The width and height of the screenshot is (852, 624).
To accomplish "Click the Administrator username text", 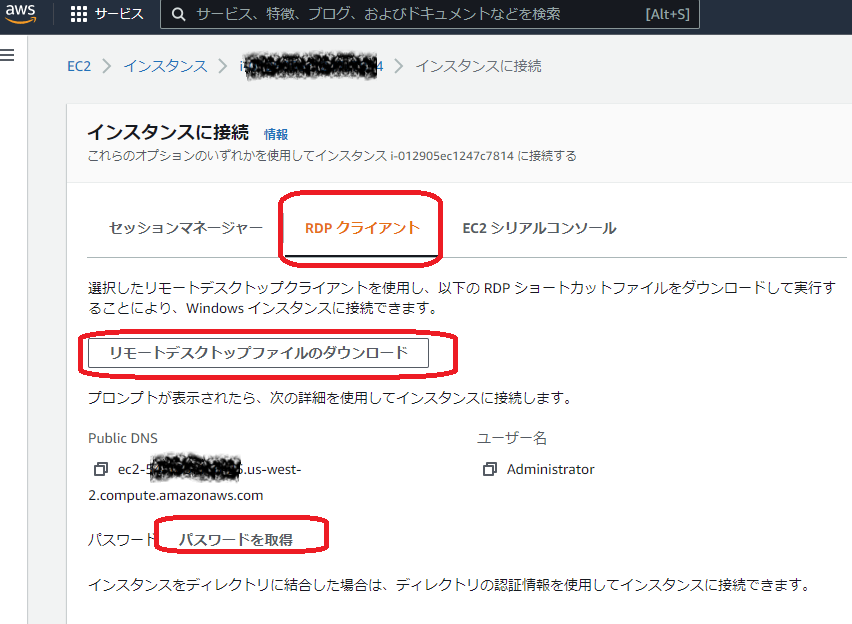I will (x=550, y=469).
